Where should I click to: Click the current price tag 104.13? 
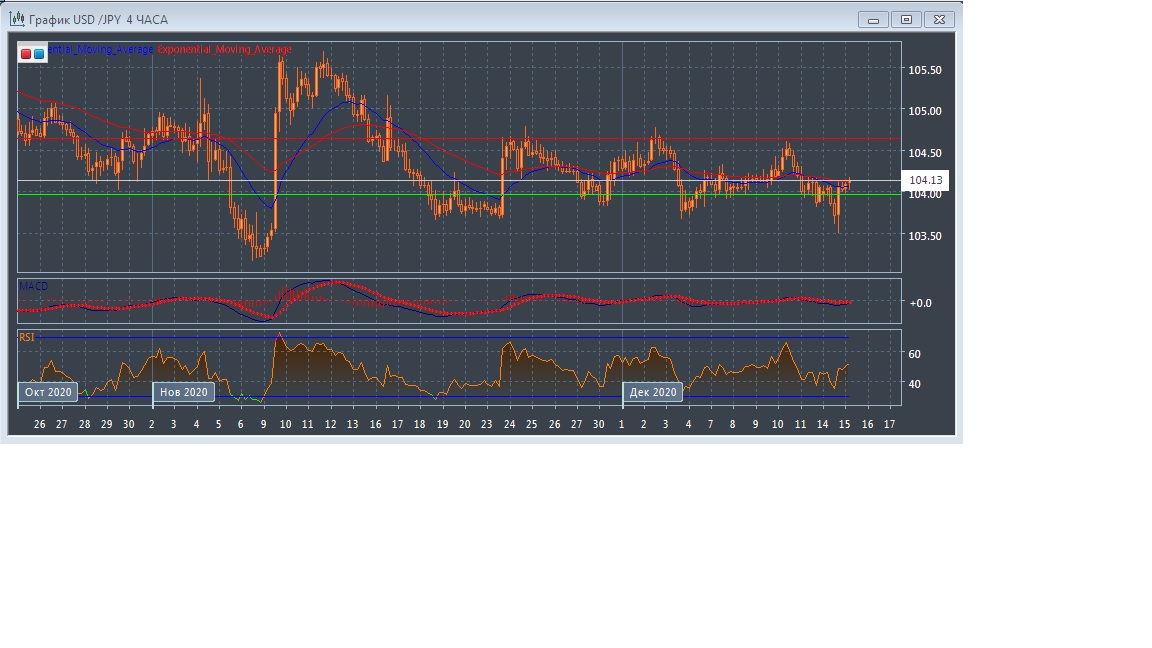(925, 181)
